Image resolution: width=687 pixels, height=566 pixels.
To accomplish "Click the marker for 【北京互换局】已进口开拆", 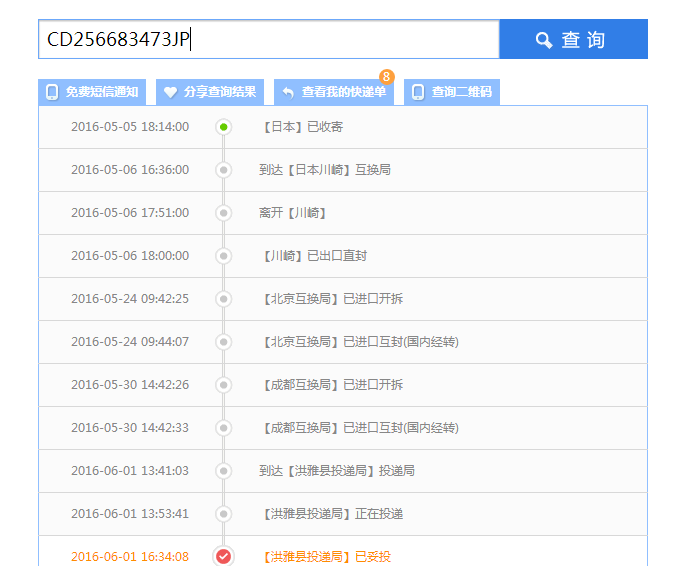I will pyautogui.click(x=223, y=299).
